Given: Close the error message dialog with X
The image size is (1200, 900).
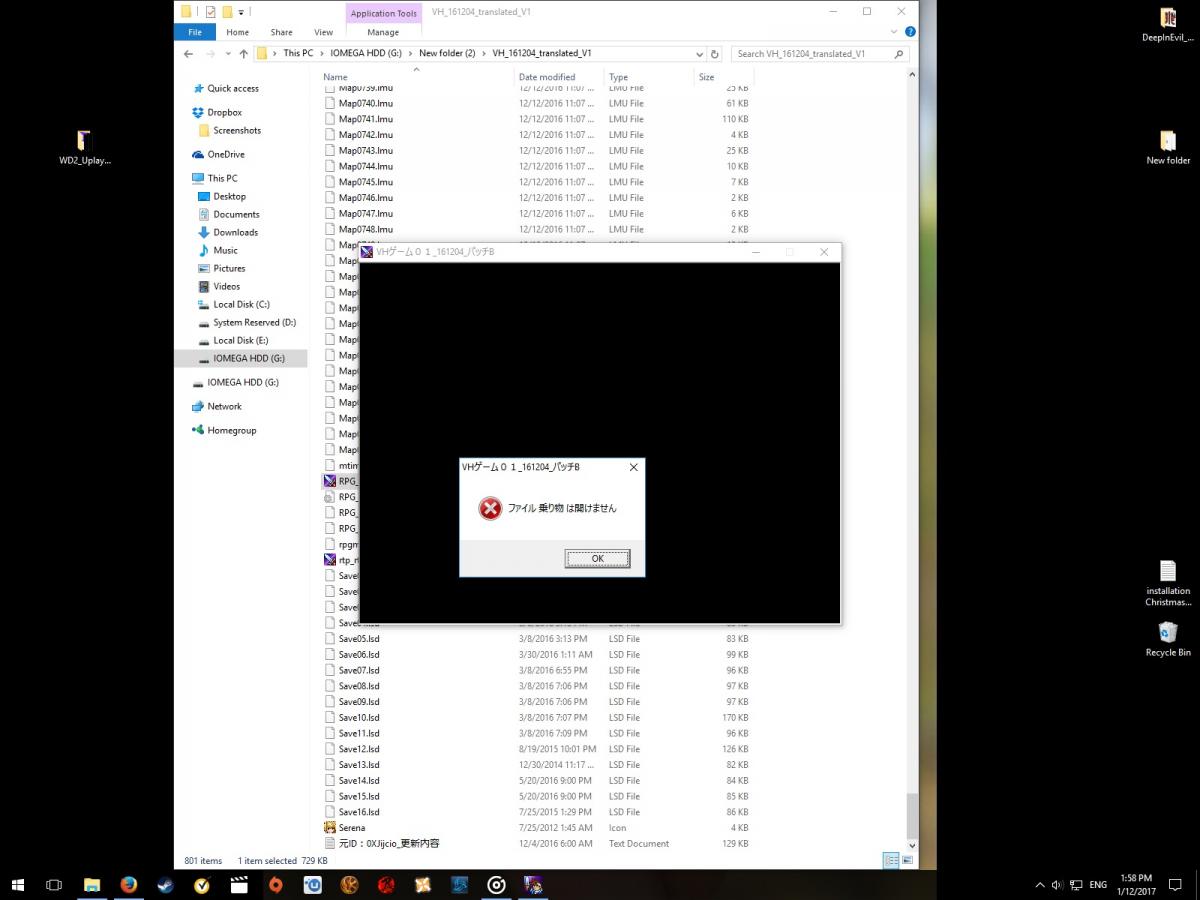Looking at the screenshot, I should coord(633,467).
